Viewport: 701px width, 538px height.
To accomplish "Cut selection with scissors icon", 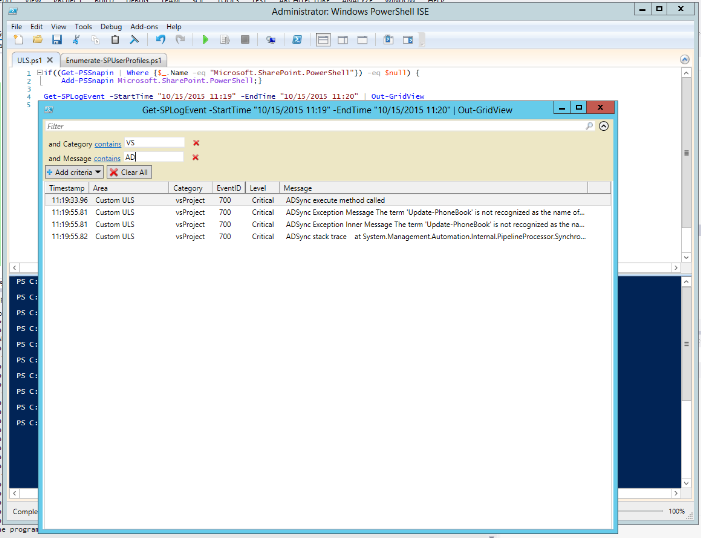I will (76, 40).
